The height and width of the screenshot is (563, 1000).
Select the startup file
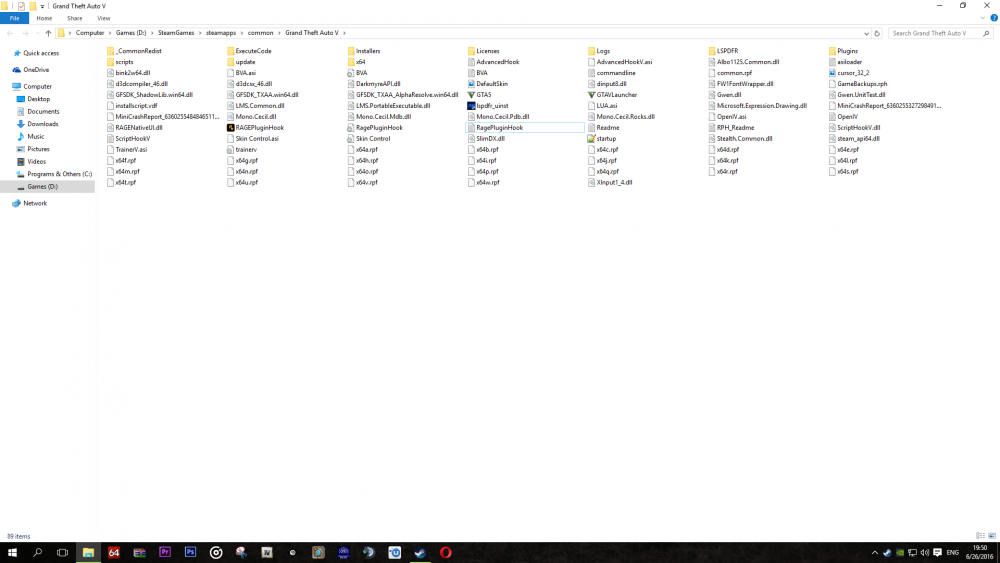click(x=602, y=138)
